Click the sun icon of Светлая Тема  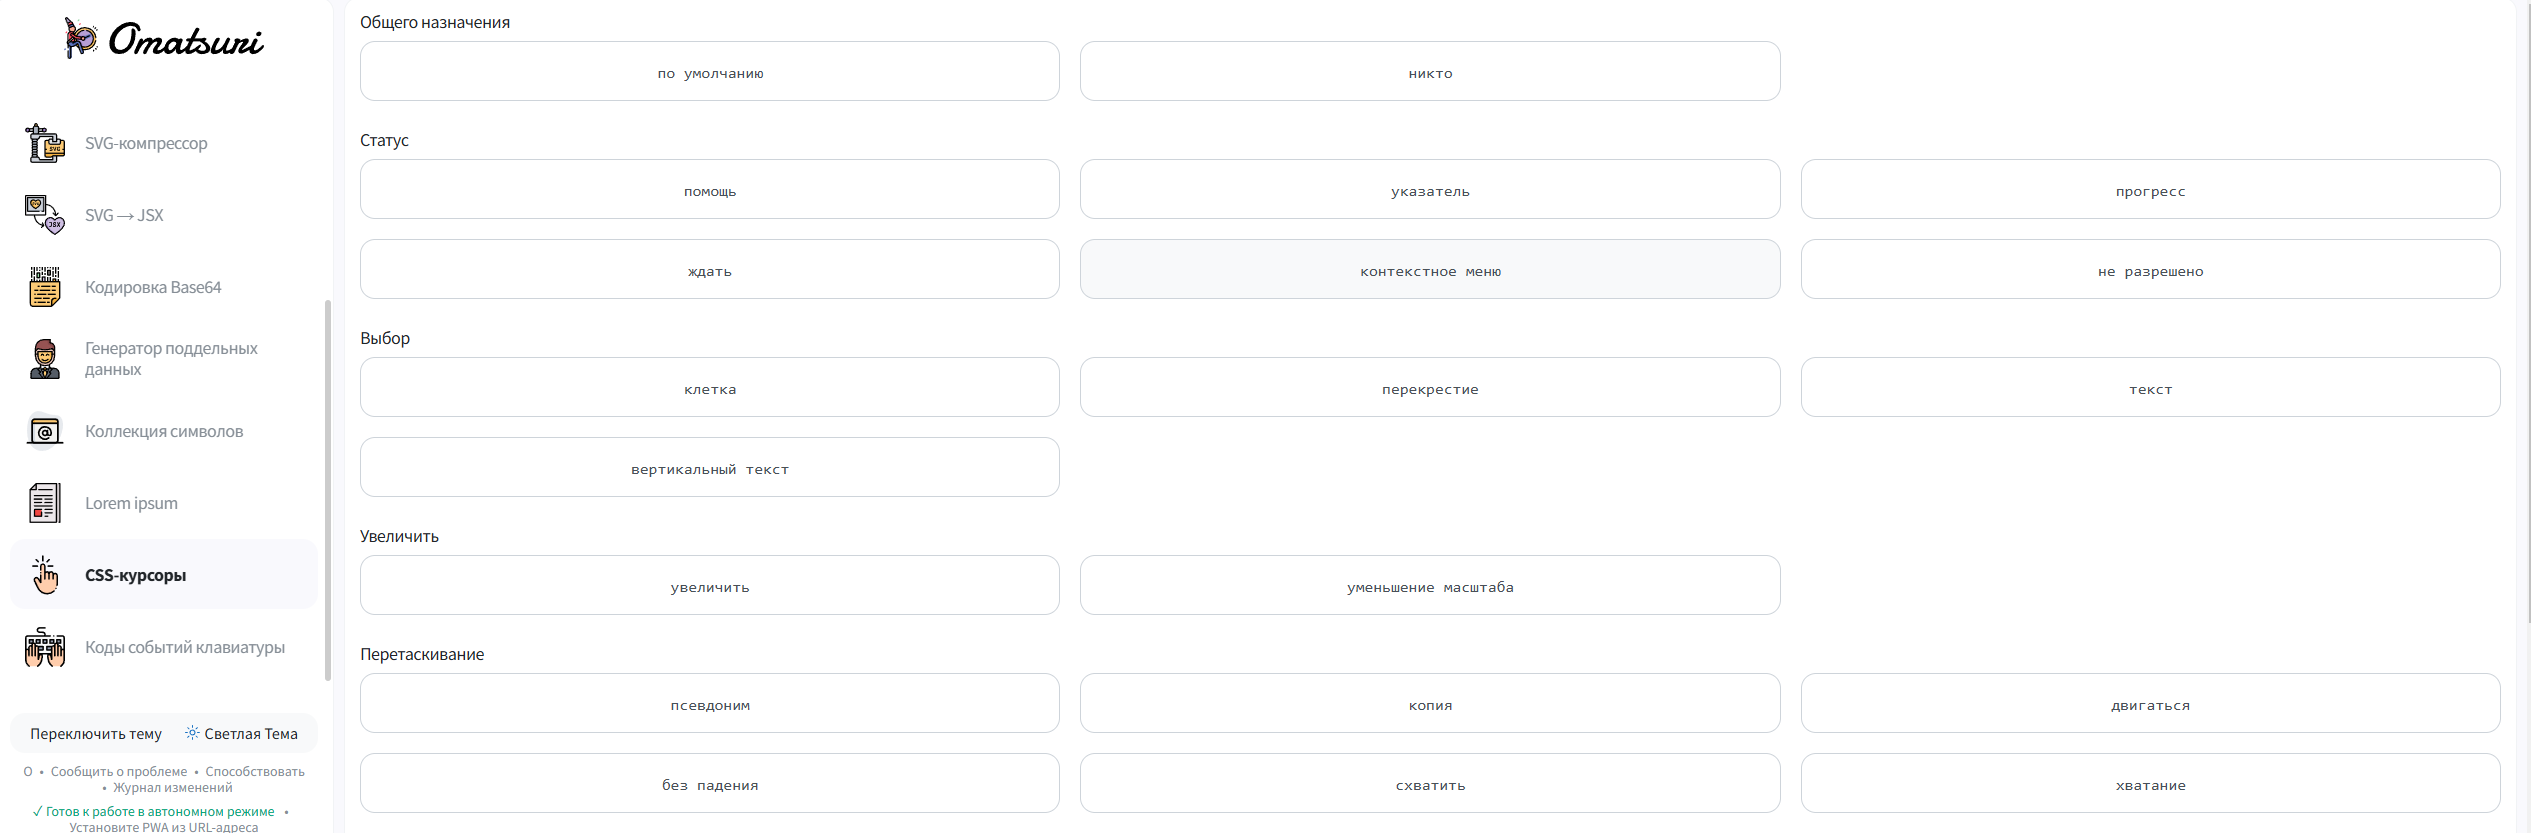click(x=192, y=733)
